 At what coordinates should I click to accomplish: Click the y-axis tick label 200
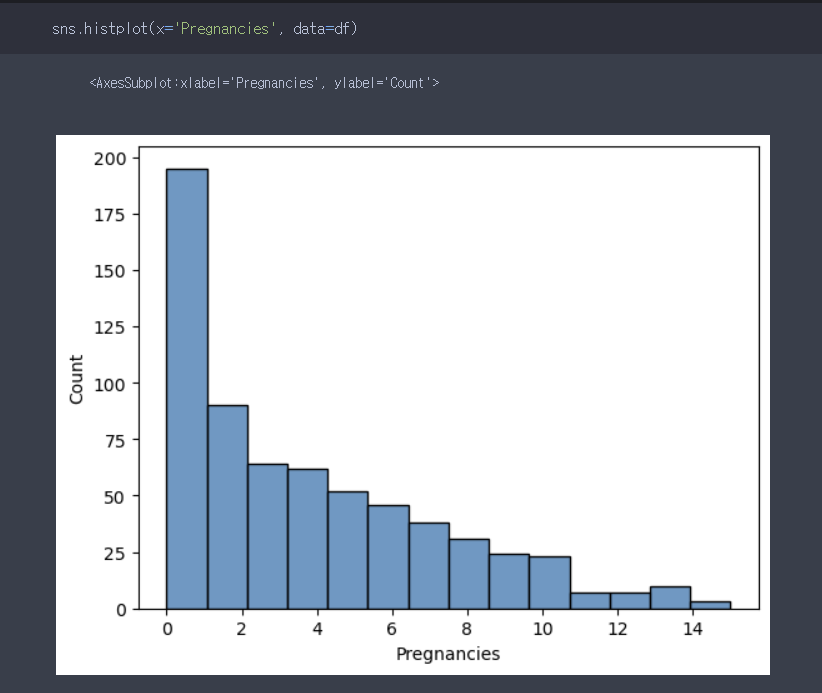click(x=110, y=159)
